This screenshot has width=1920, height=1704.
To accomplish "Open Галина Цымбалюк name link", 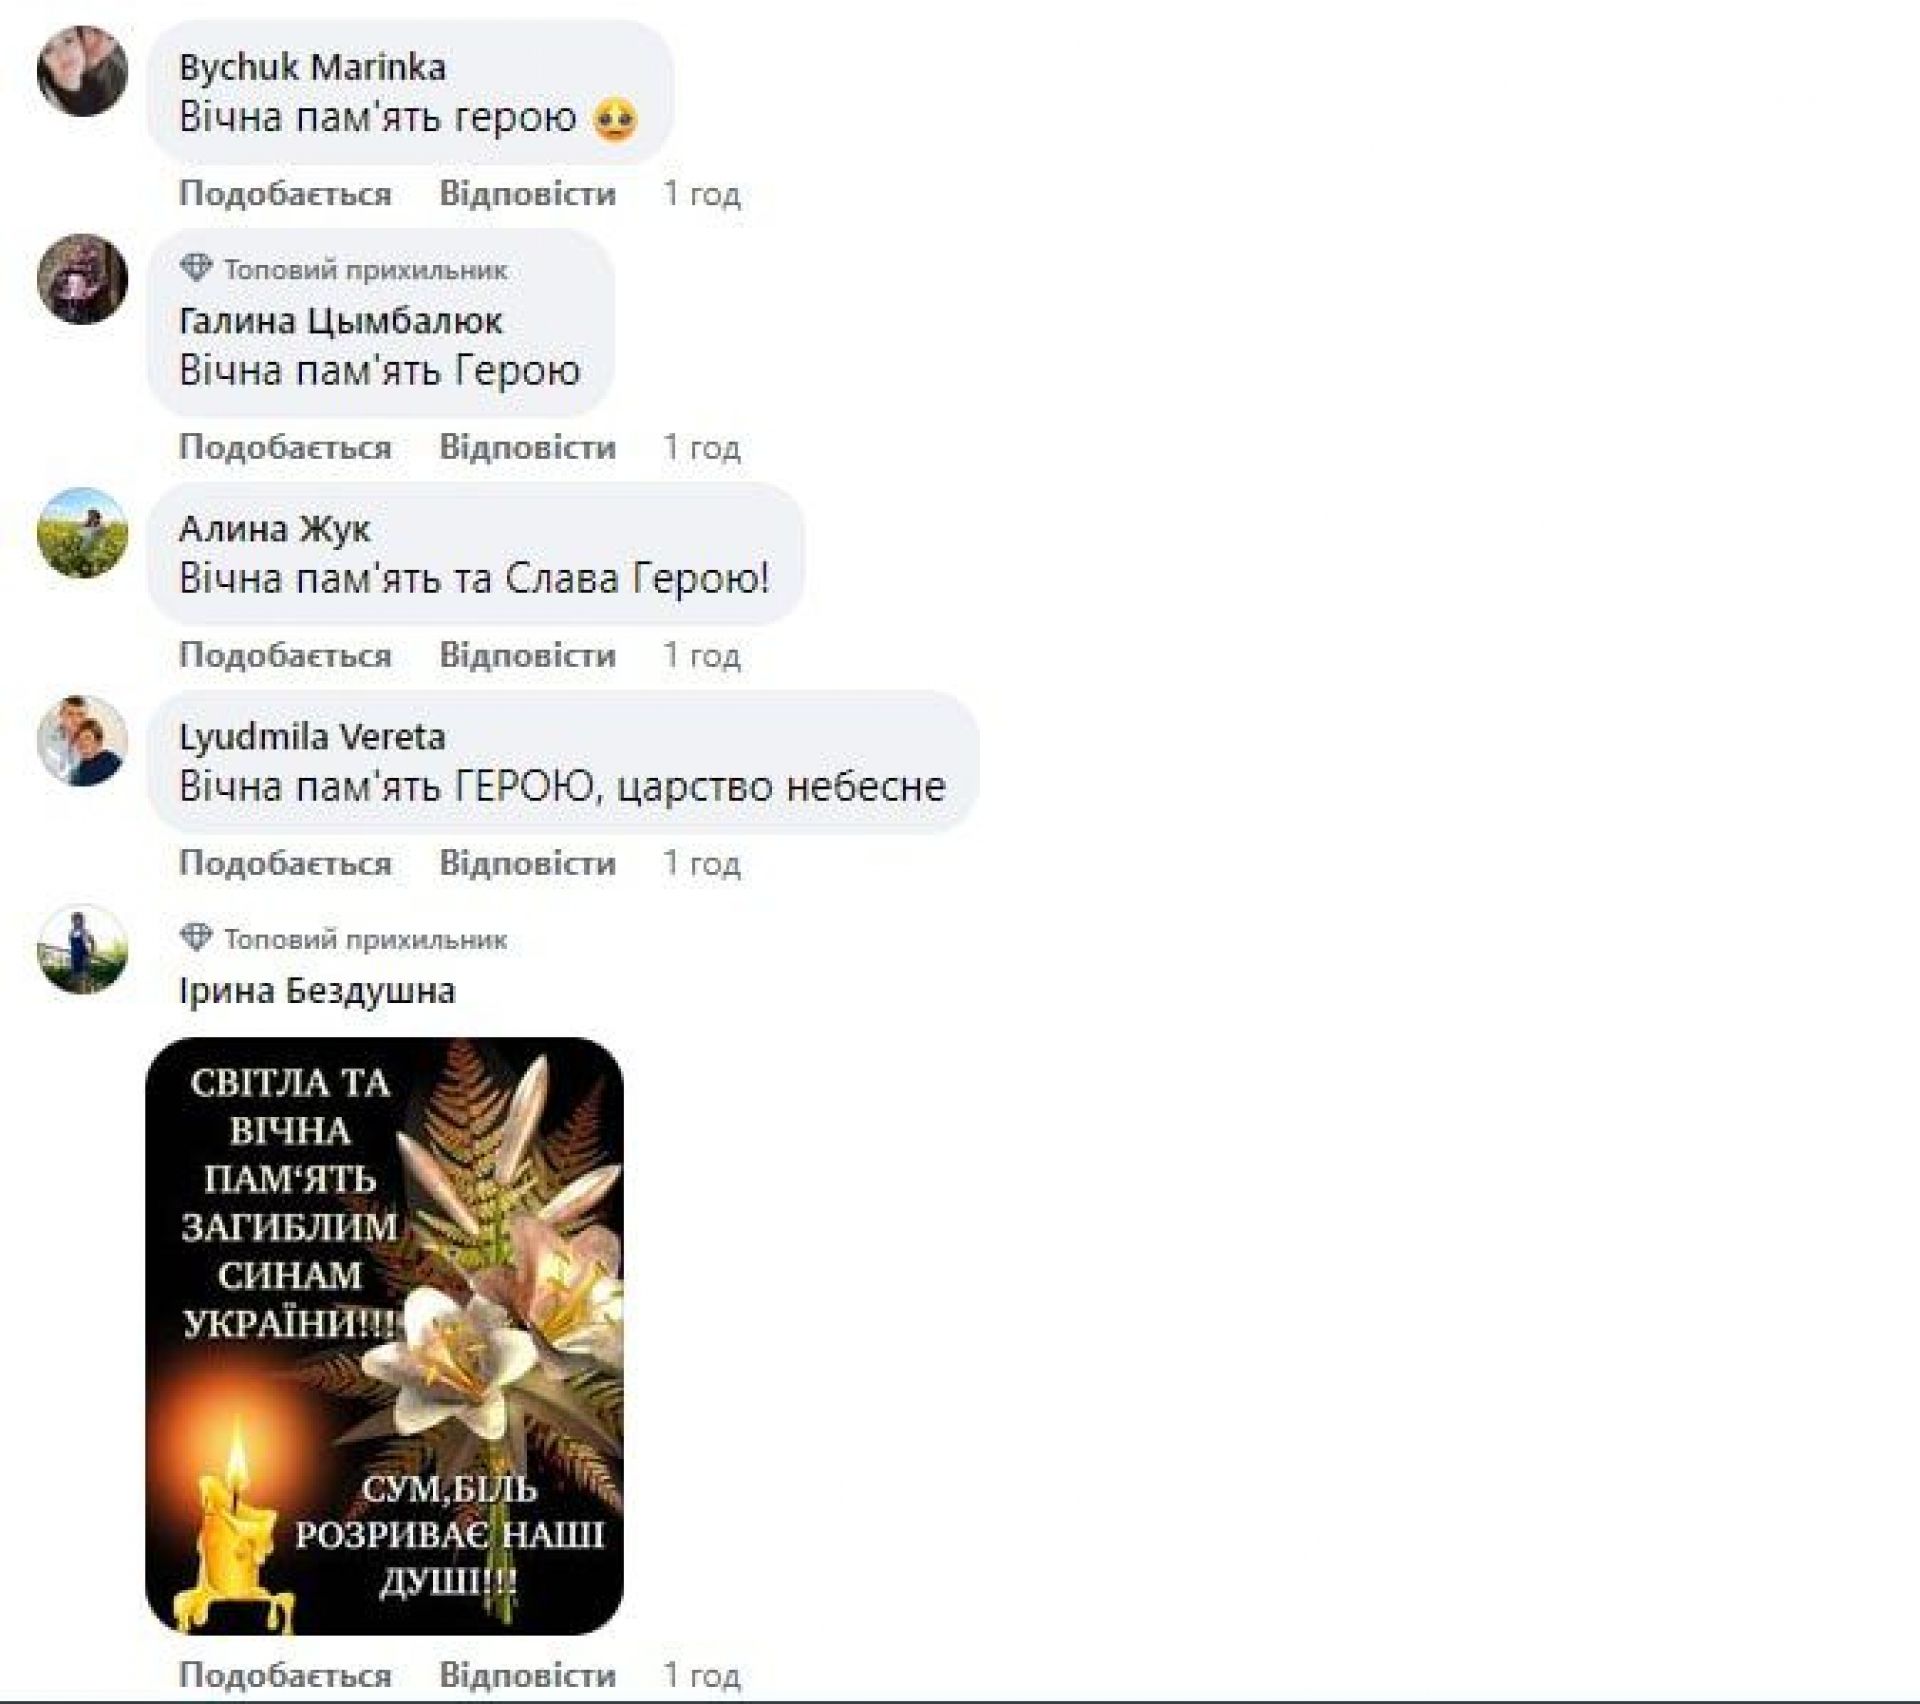I will pos(340,321).
